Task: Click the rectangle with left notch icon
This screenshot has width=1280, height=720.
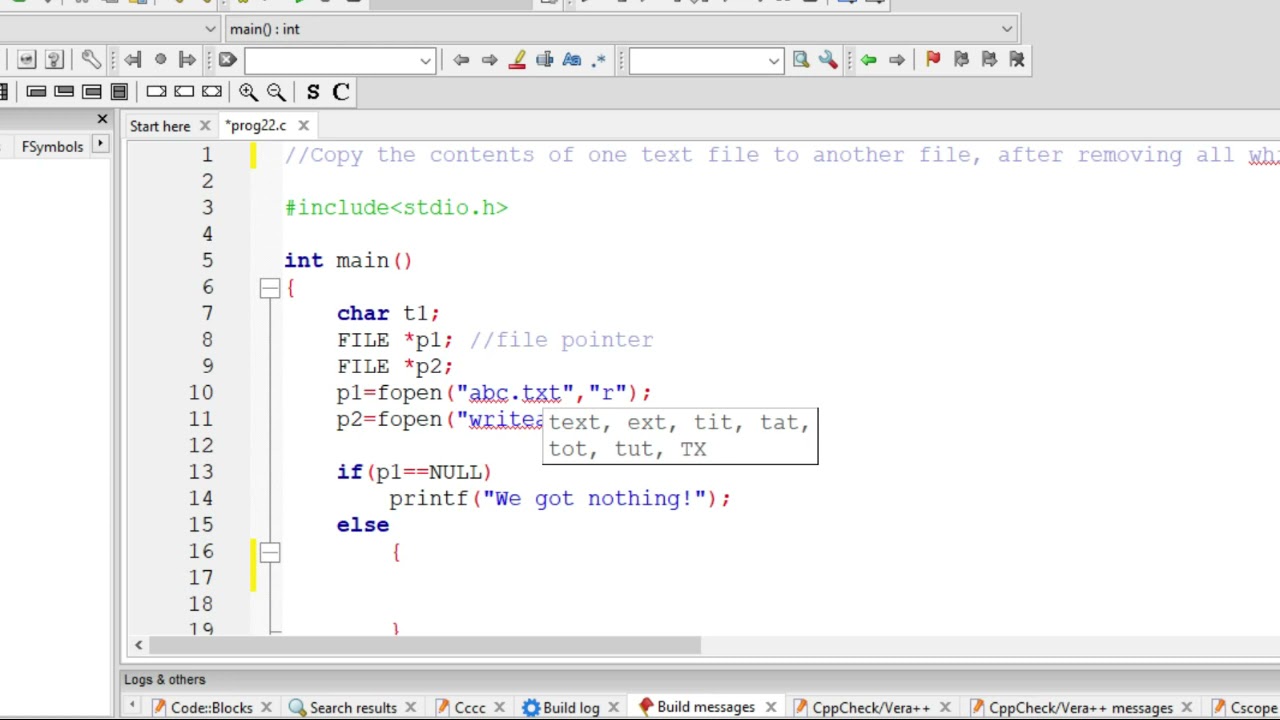Action: (184, 92)
